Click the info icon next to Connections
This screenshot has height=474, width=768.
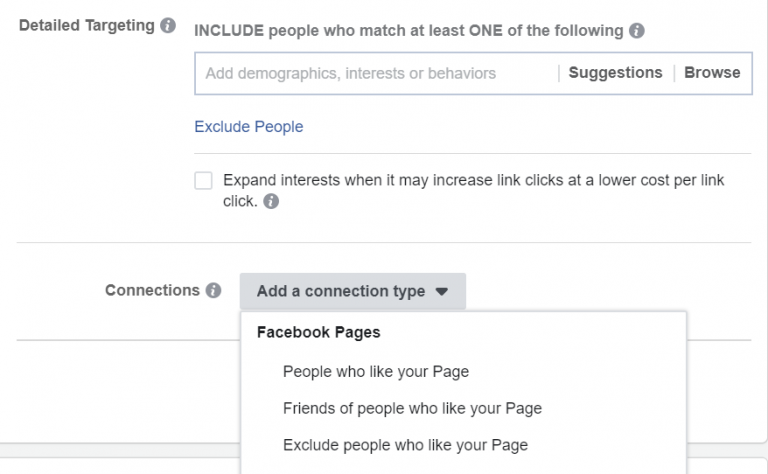[x=213, y=291]
